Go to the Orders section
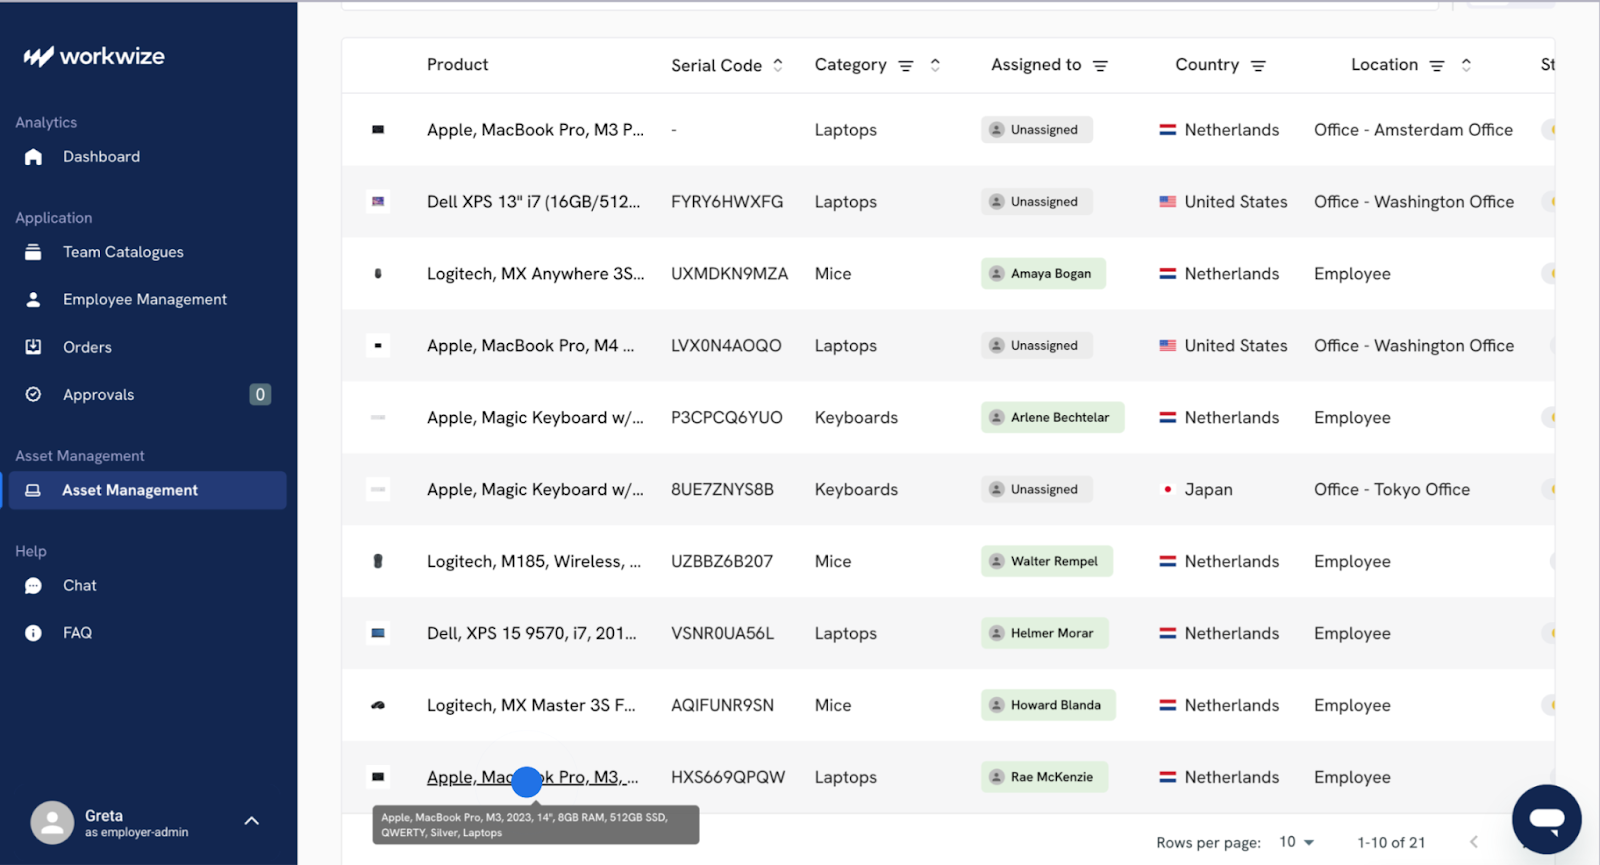The image size is (1600, 865). (87, 347)
